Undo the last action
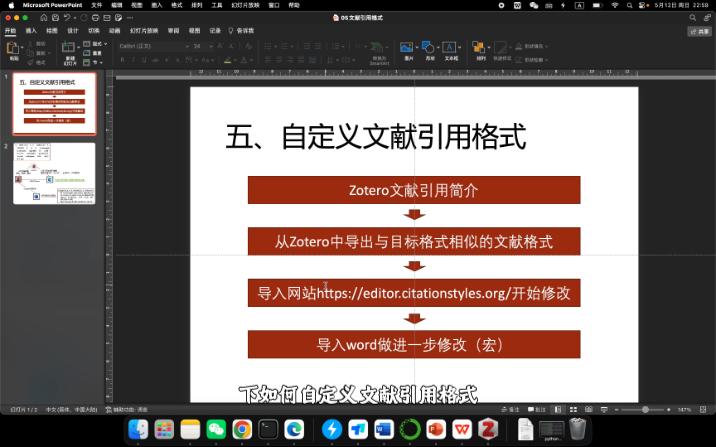Screen dimensions: 716x447 (x=67, y=18)
